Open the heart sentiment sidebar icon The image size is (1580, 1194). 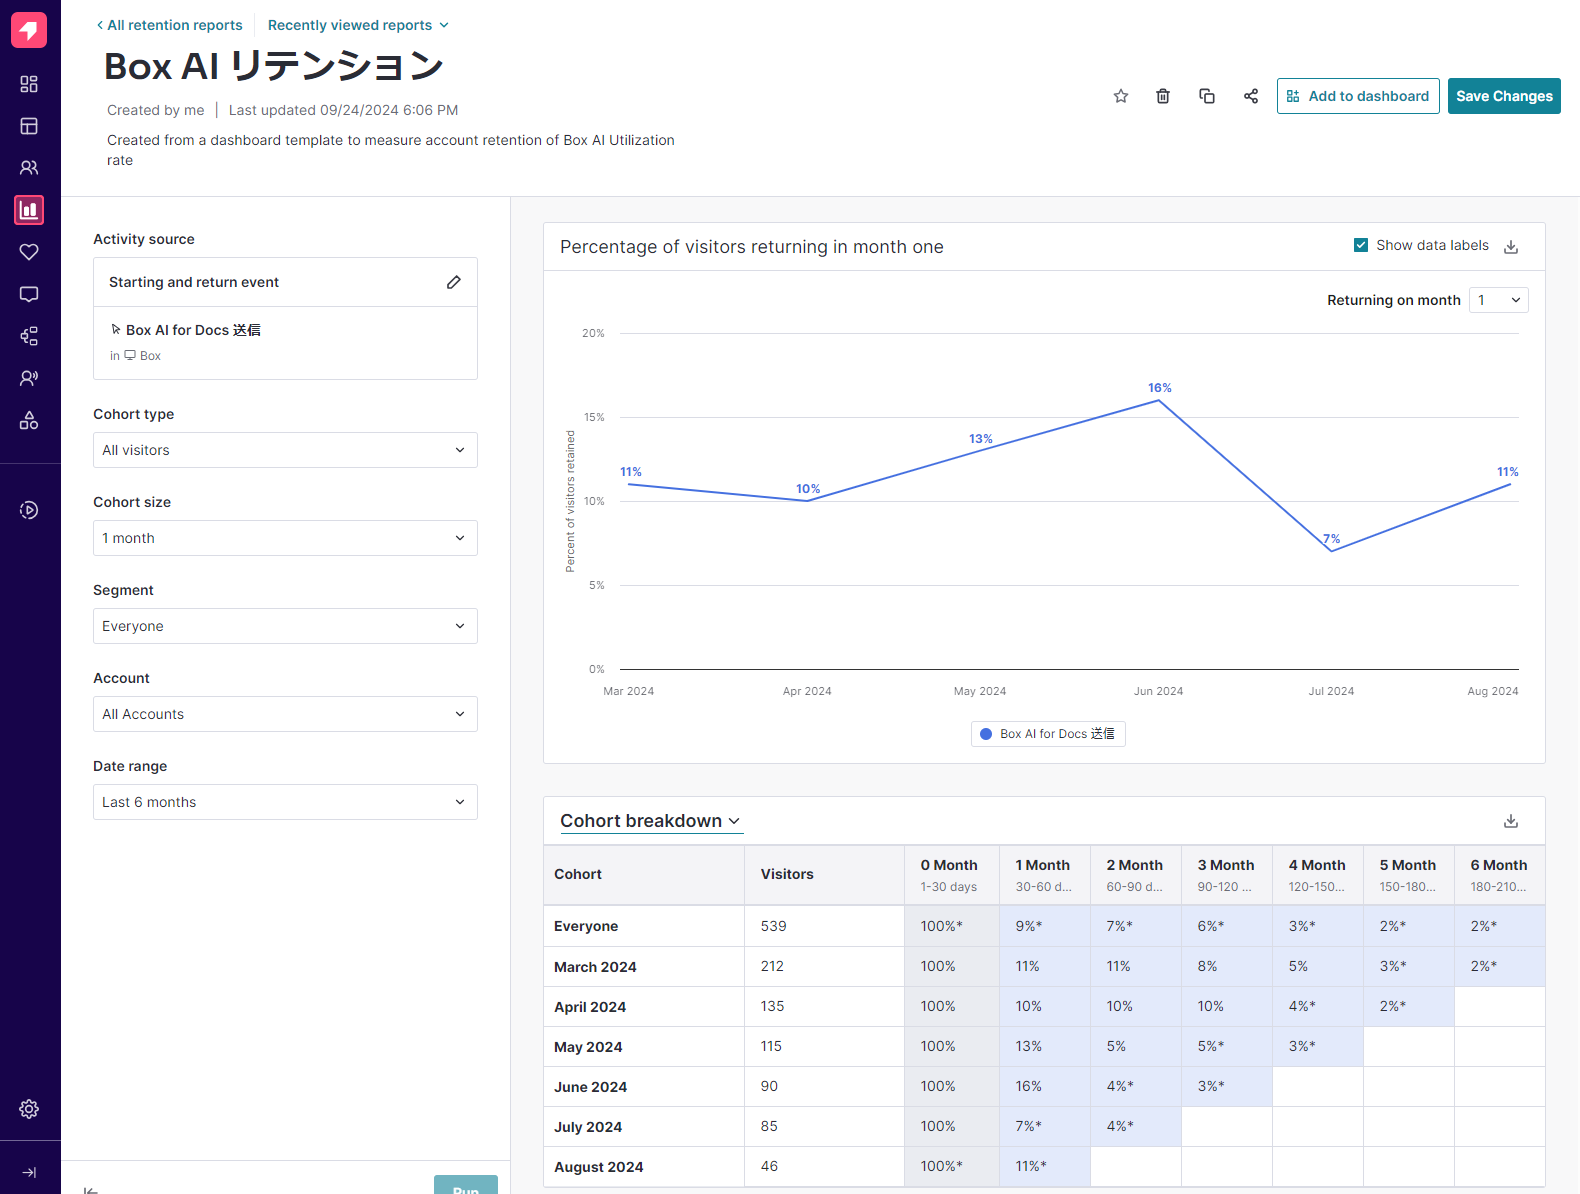pos(29,252)
